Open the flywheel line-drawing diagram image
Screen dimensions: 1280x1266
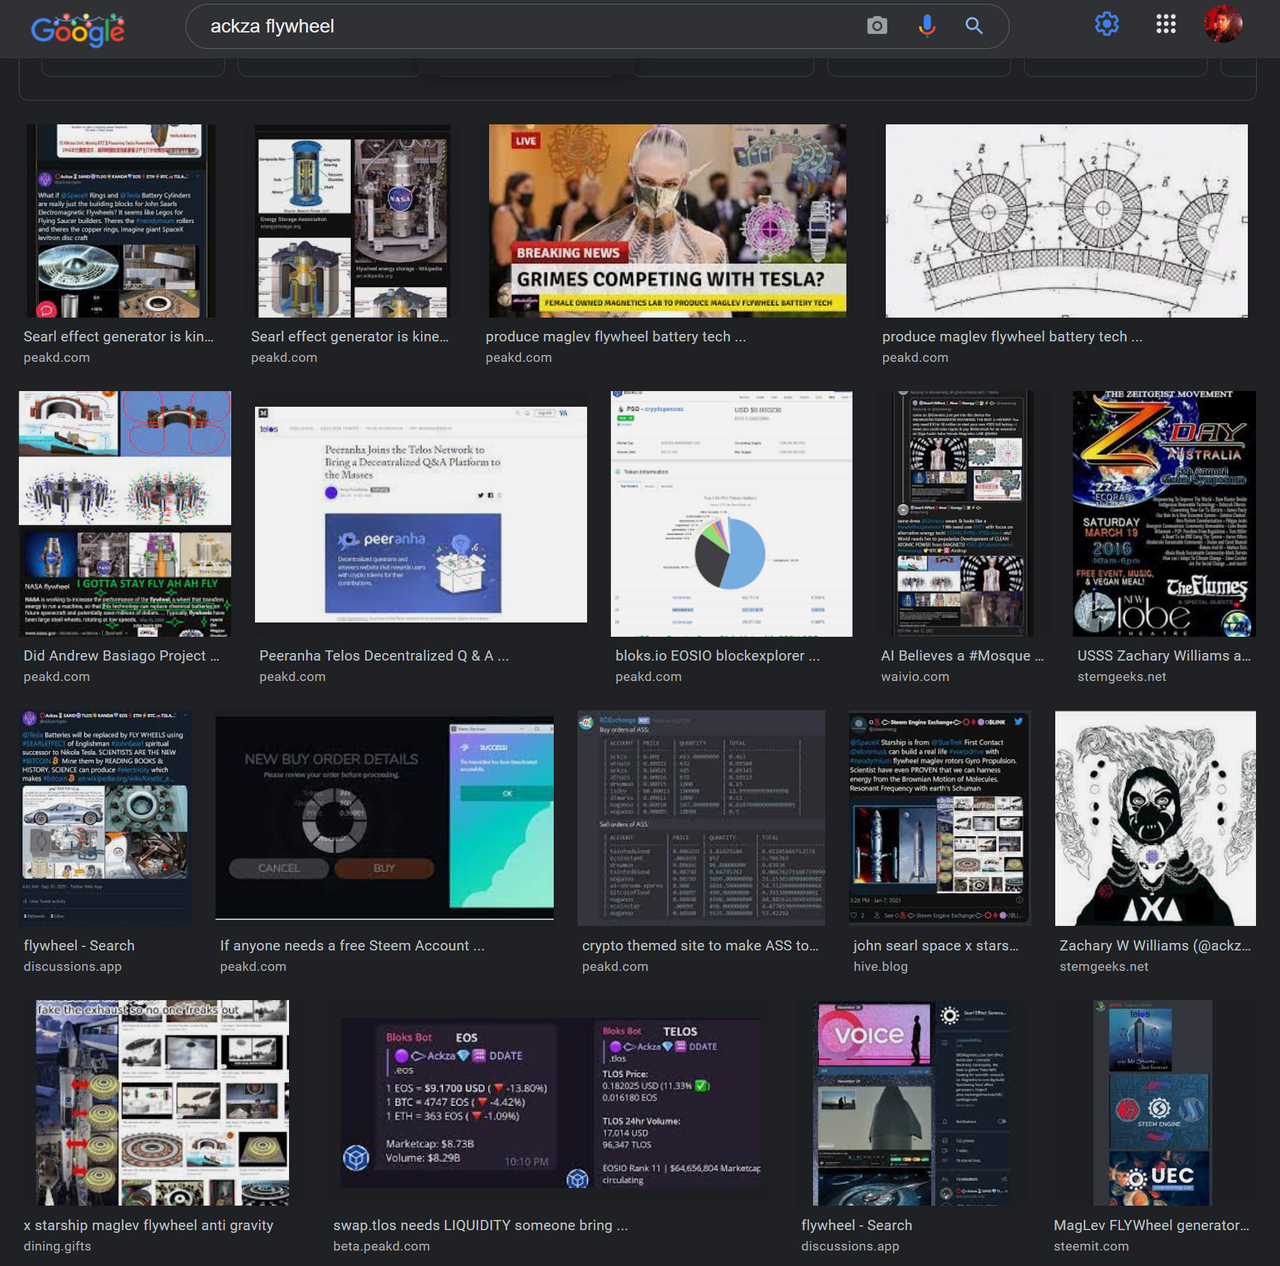(x=1066, y=221)
